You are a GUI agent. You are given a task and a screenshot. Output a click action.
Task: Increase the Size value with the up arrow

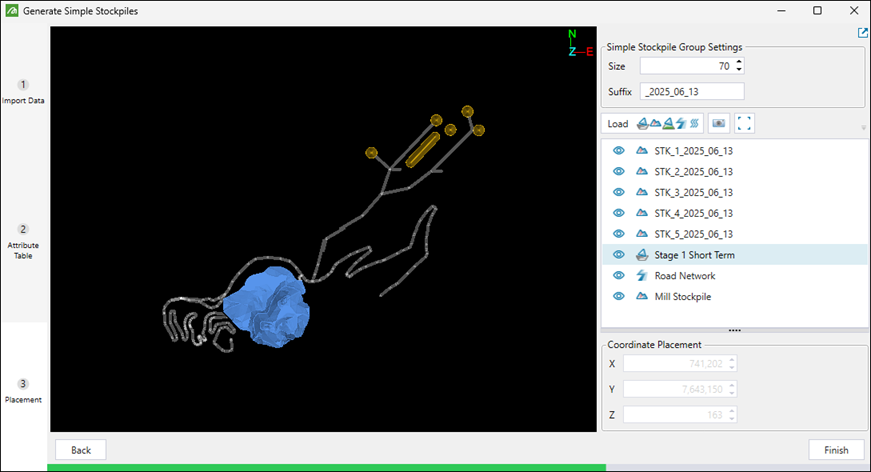(739, 62)
